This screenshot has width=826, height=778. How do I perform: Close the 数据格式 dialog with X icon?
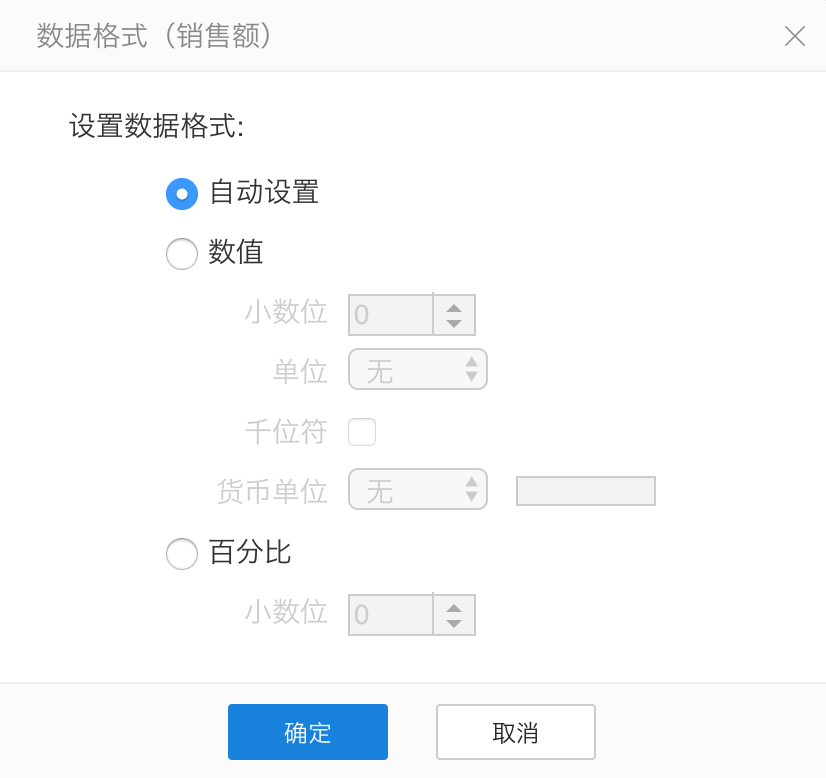[795, 37]
